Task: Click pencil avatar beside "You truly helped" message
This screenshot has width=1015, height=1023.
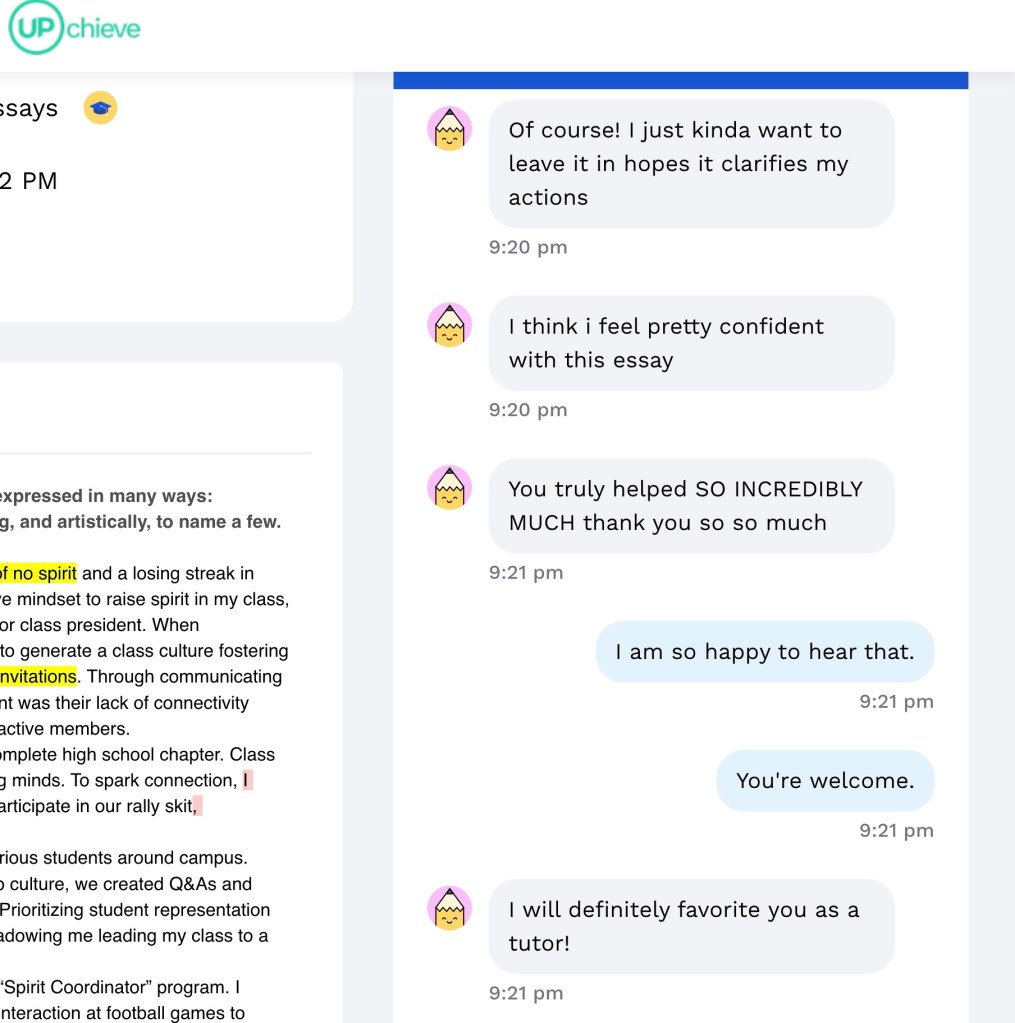Action: [449, 488]
